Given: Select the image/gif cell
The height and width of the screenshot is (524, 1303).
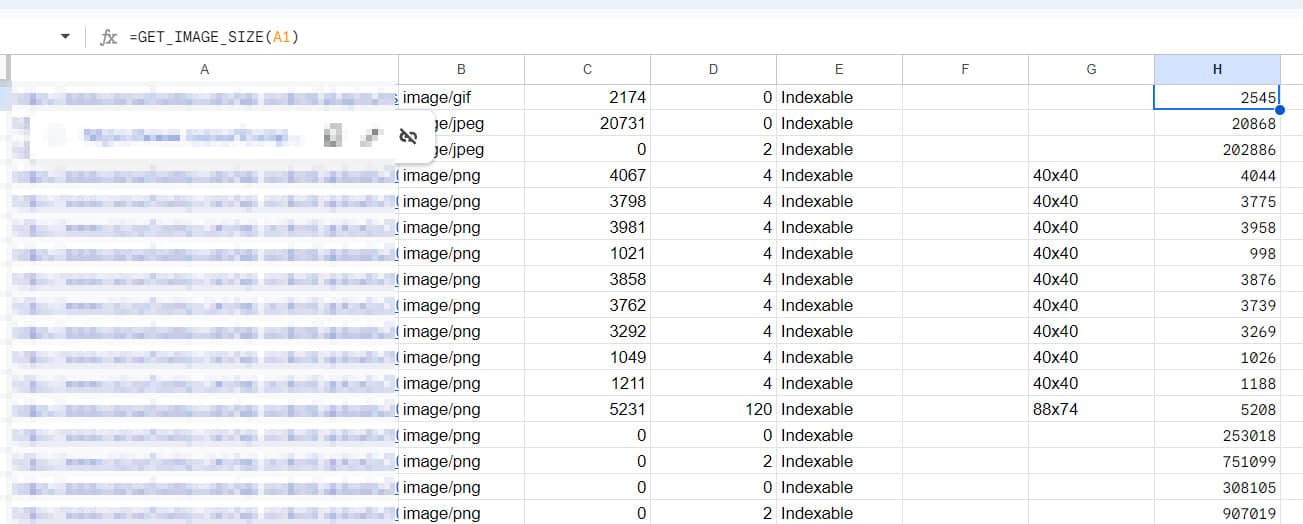Looking at the screenshot, I should point(461,98).
